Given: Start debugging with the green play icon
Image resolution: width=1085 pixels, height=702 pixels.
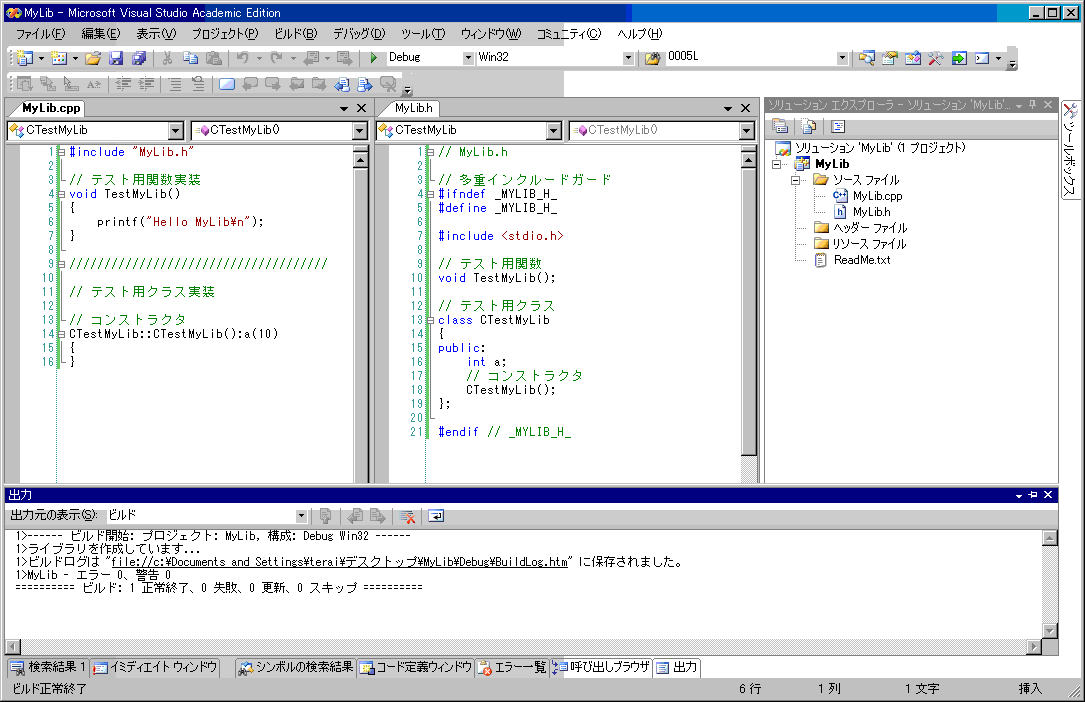Looking at the screenshot, I should point(373,58).
